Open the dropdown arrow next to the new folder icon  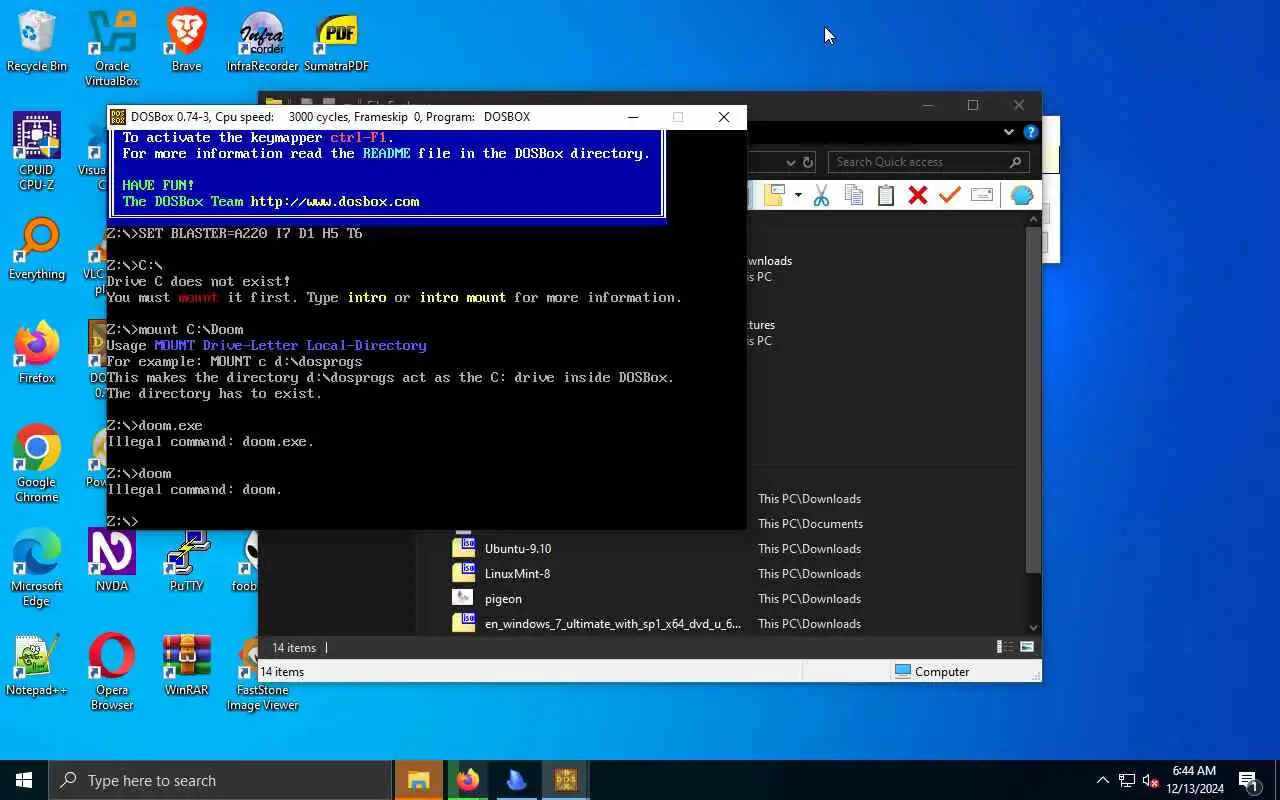(x=798, y=196)
